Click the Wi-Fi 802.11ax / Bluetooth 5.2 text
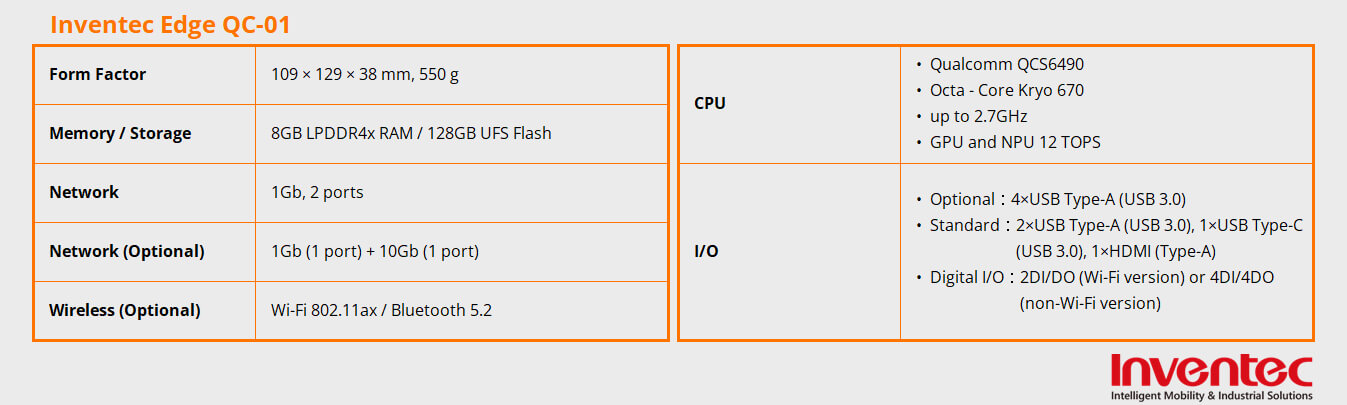 382,310
